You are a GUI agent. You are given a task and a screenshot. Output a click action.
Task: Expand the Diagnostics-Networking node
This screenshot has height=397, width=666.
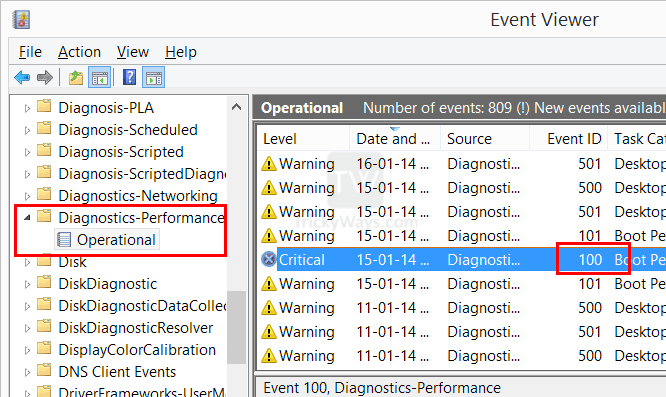pyautogui.click(x=27, y=197)
